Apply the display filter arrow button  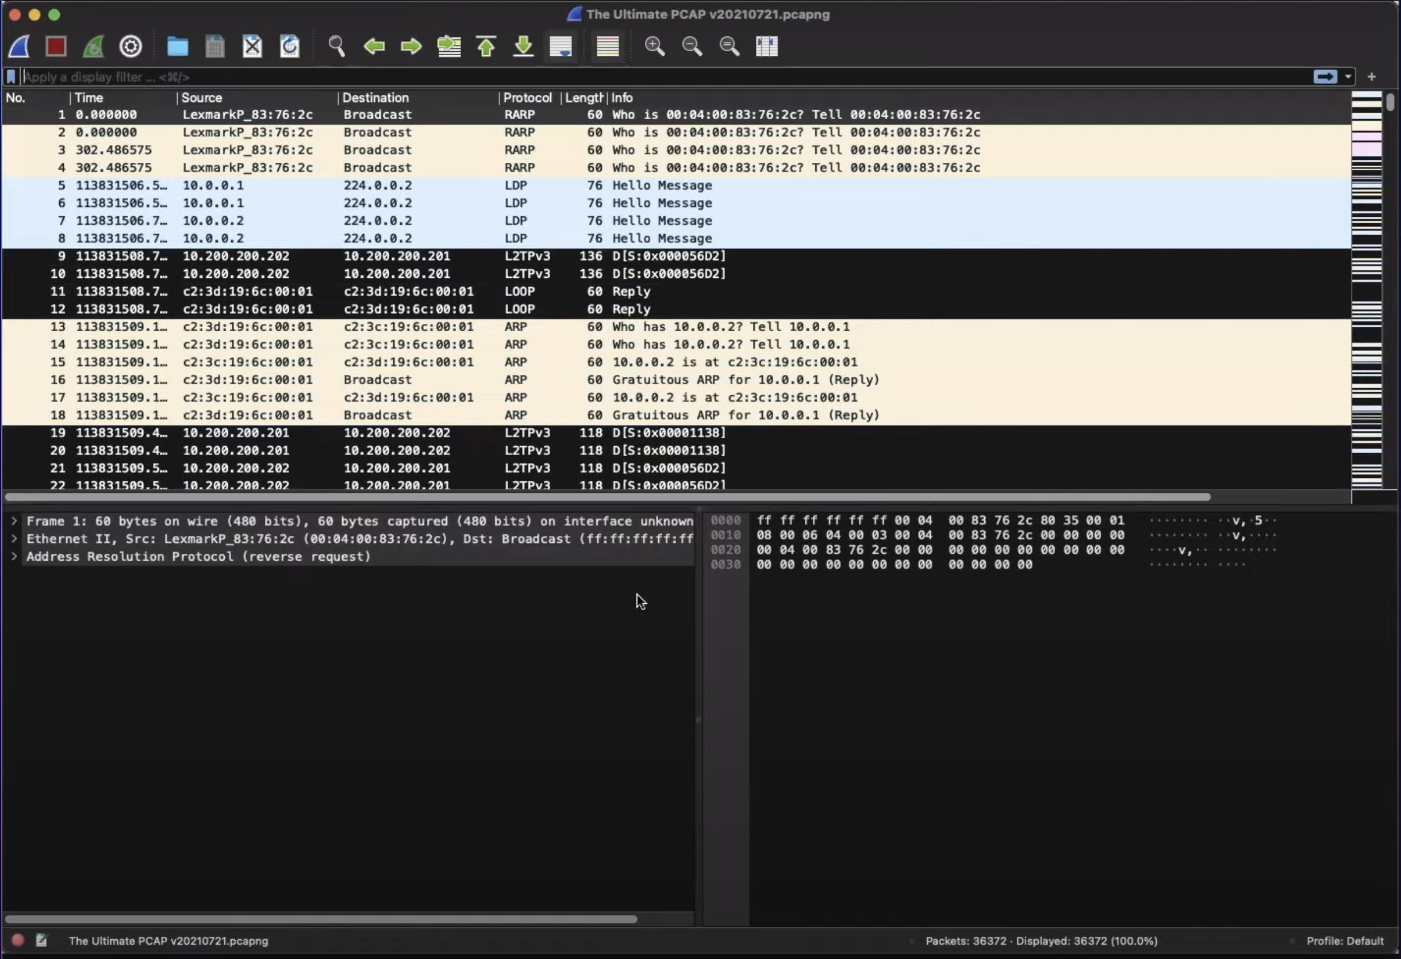point(1325,76)
